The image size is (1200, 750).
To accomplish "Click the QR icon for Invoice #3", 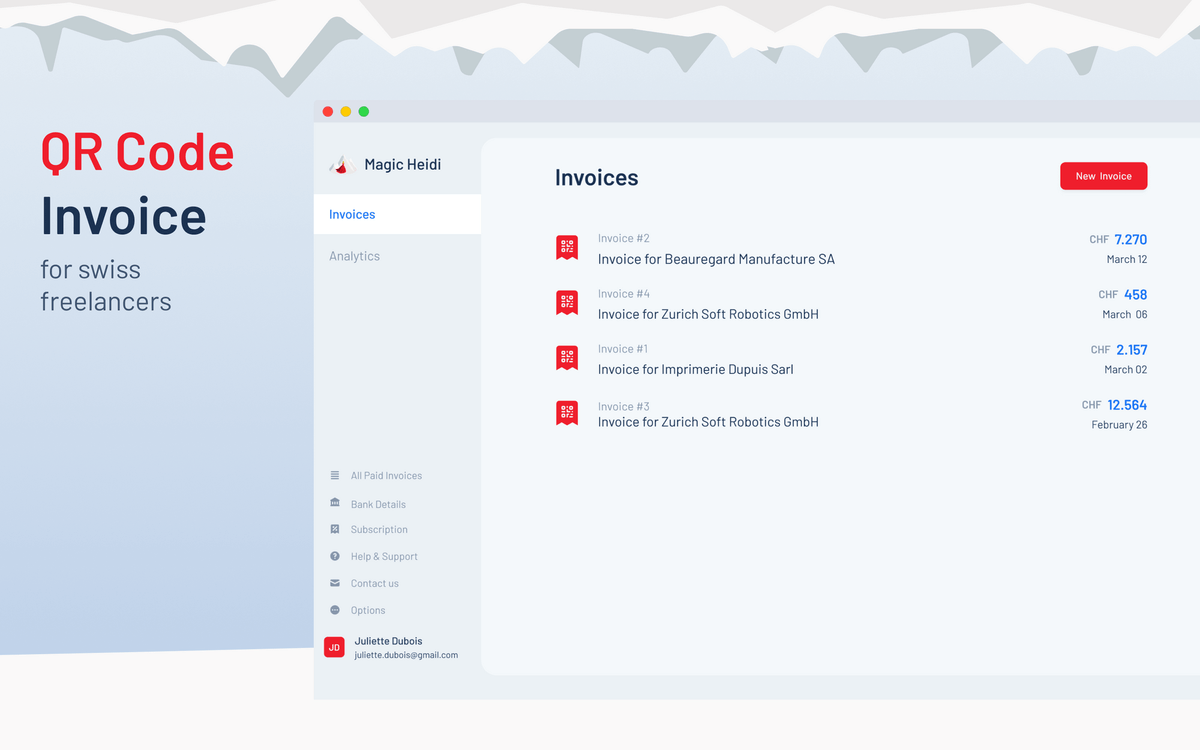I will coord(567,414).
